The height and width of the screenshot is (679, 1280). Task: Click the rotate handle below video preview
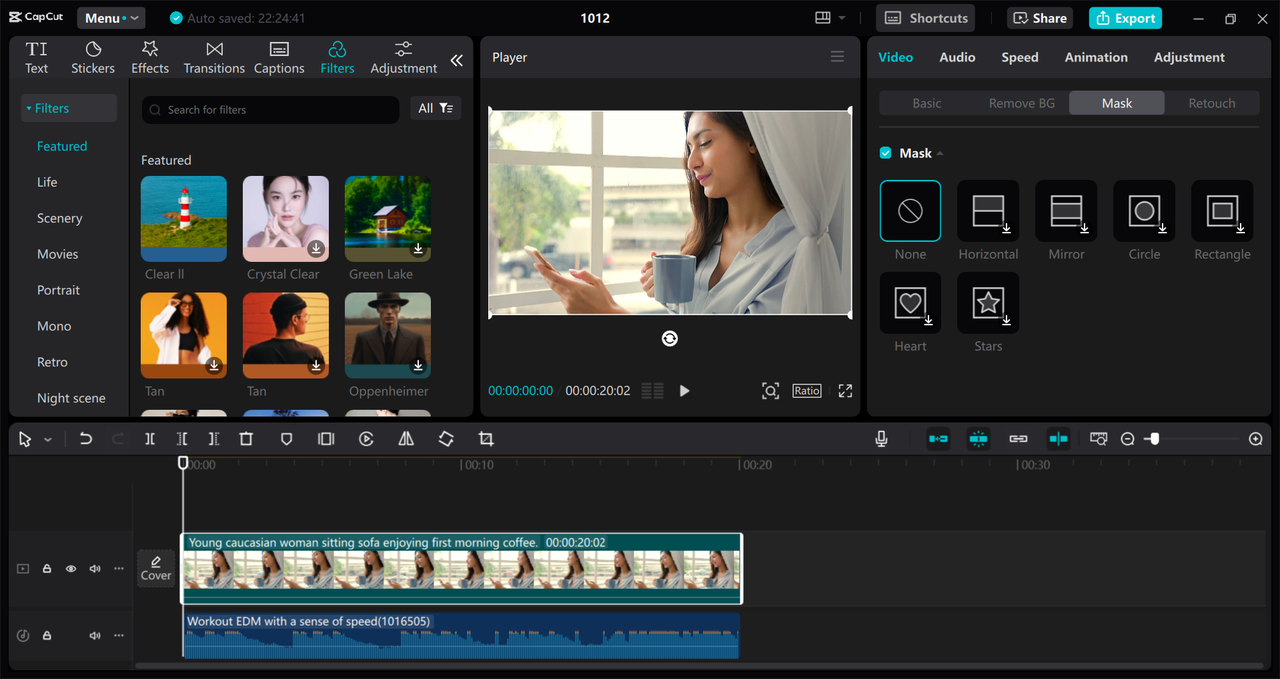click(x=670, y=339)
